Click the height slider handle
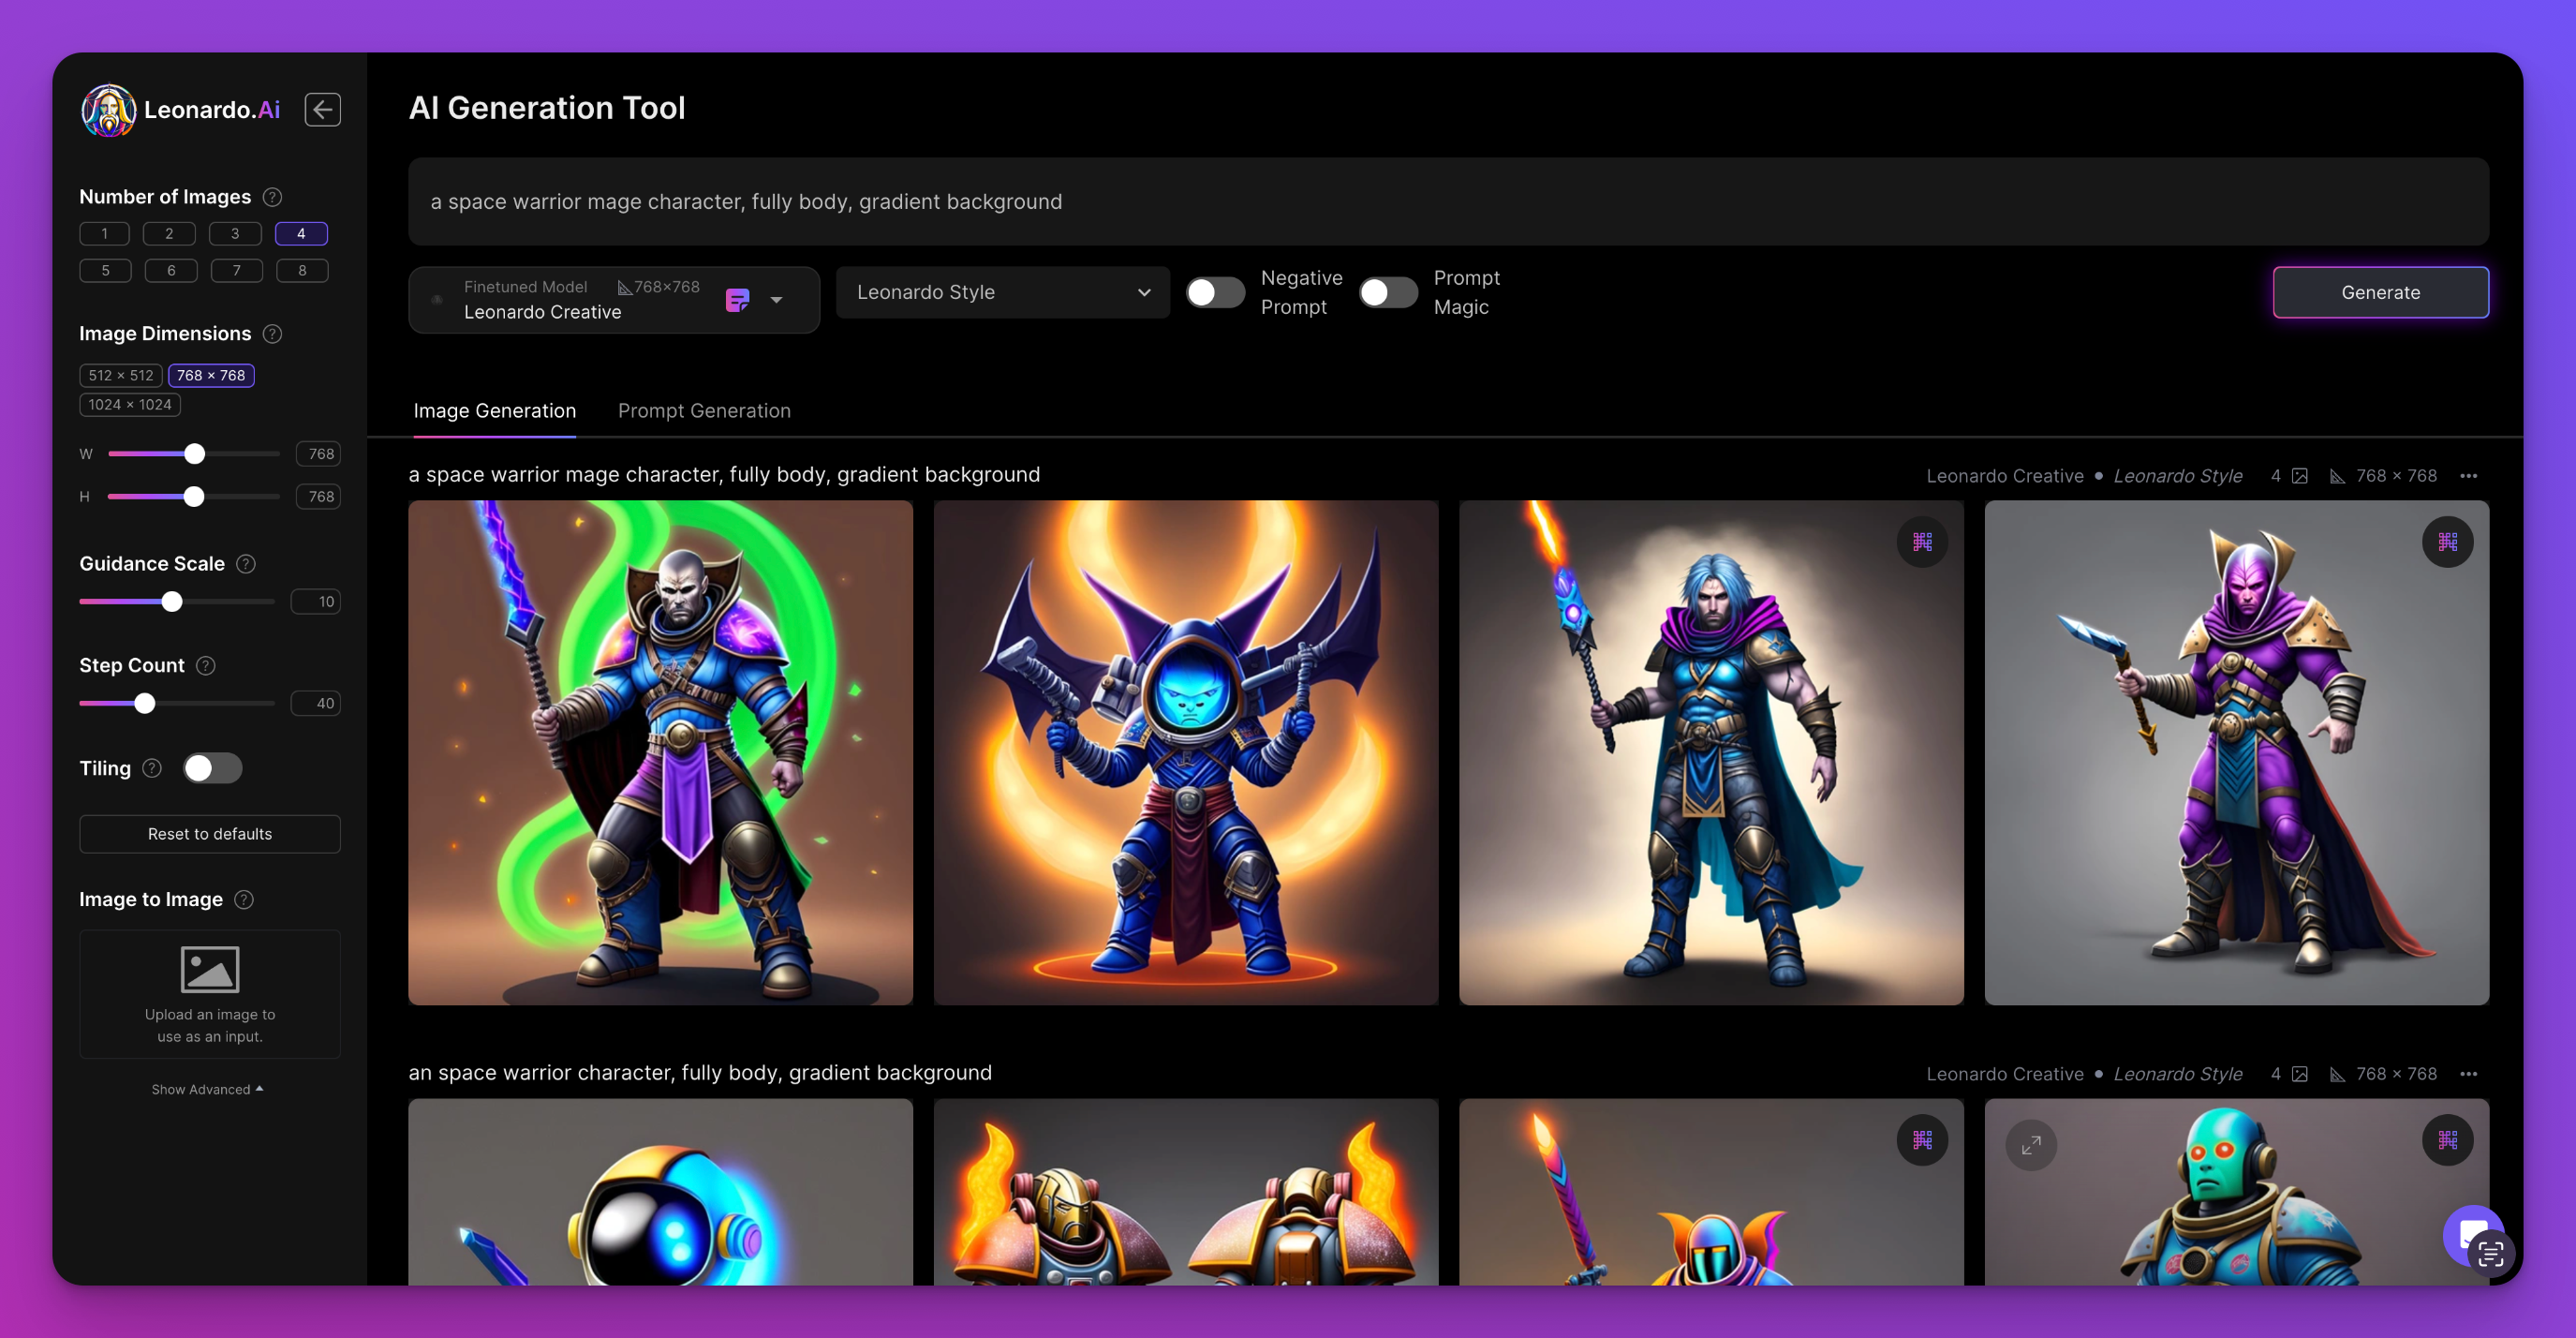 click(x=194, y=497)
